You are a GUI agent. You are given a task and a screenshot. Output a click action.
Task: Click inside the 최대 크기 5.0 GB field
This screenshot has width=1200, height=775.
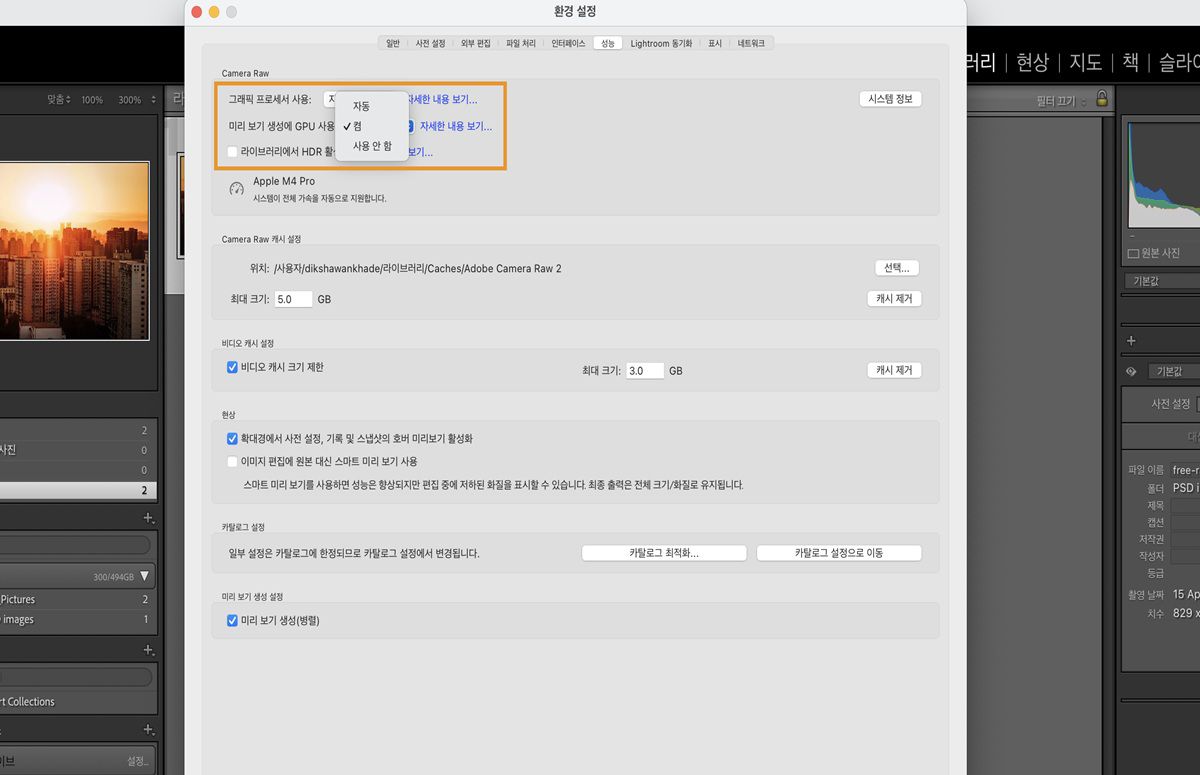(x=292, y=298)
